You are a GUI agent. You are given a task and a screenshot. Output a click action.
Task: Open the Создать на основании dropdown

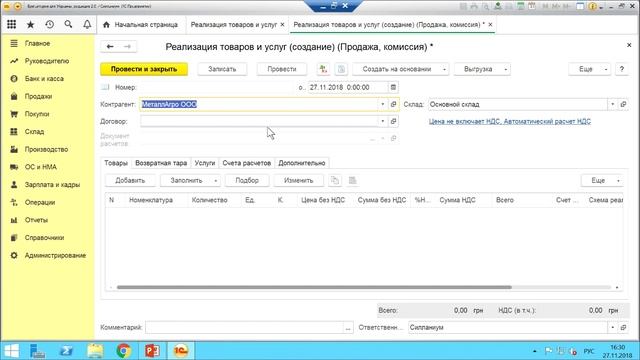[400, 69]
